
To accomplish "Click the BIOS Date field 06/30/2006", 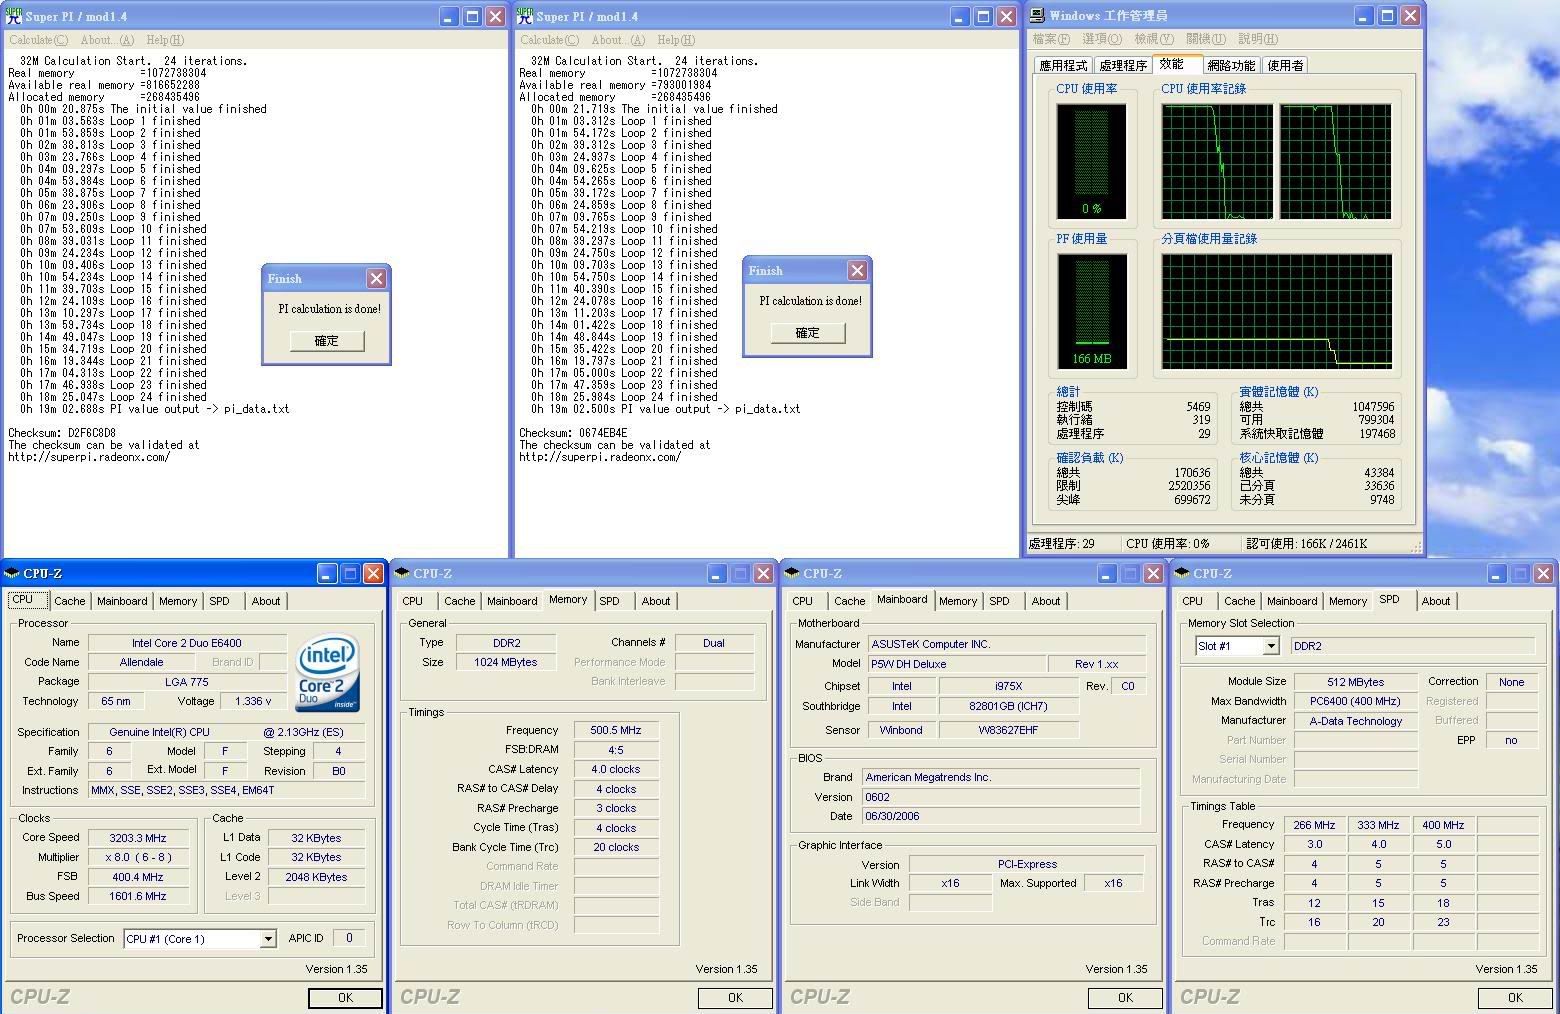I will click(1001, 816).
